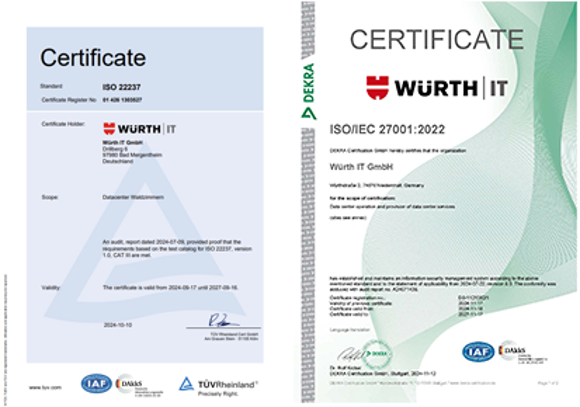The image size is (580, 407).
Task: Open the www.tuv.com link
Action: click(45, 388)
